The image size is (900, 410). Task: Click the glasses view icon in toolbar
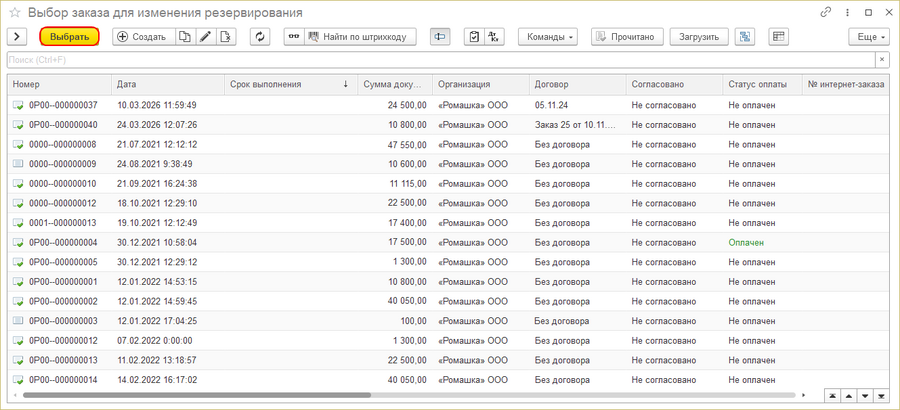(x=294, y=37)
